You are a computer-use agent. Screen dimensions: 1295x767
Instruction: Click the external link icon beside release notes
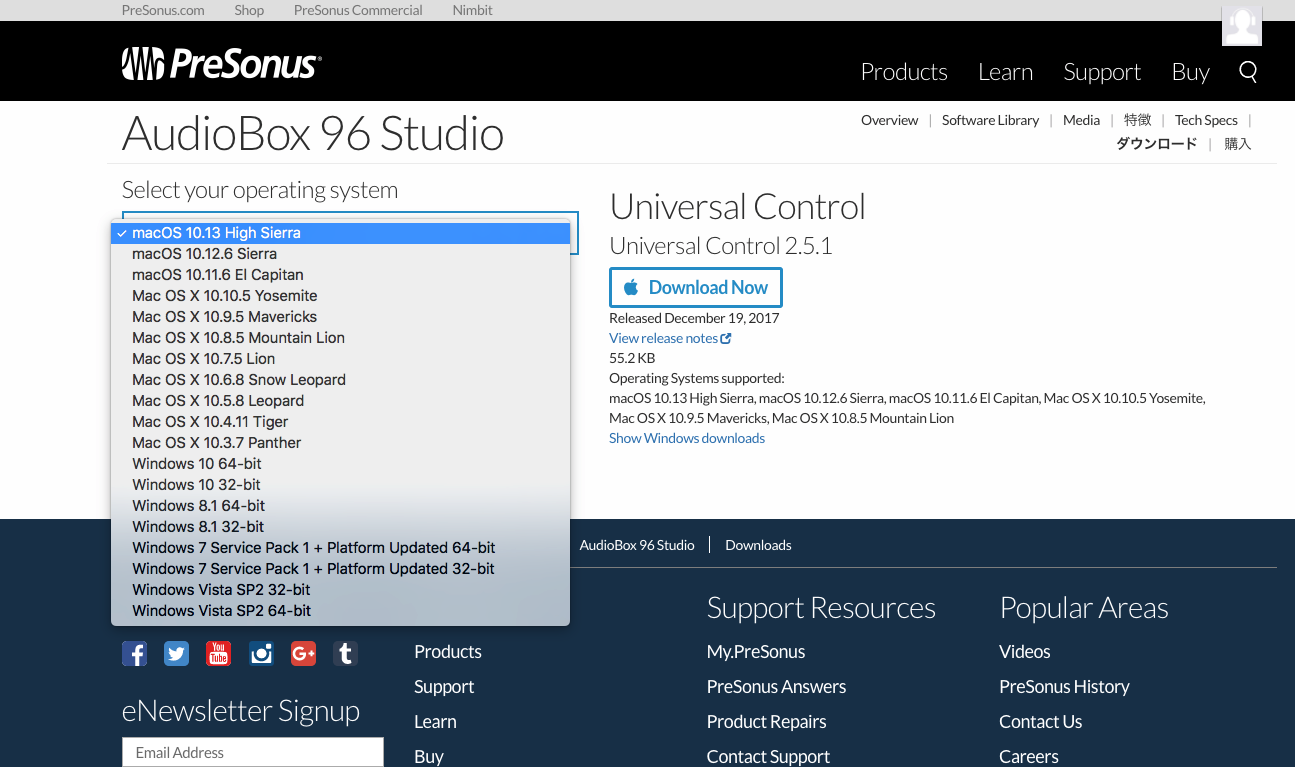click(x=726, y=338)
